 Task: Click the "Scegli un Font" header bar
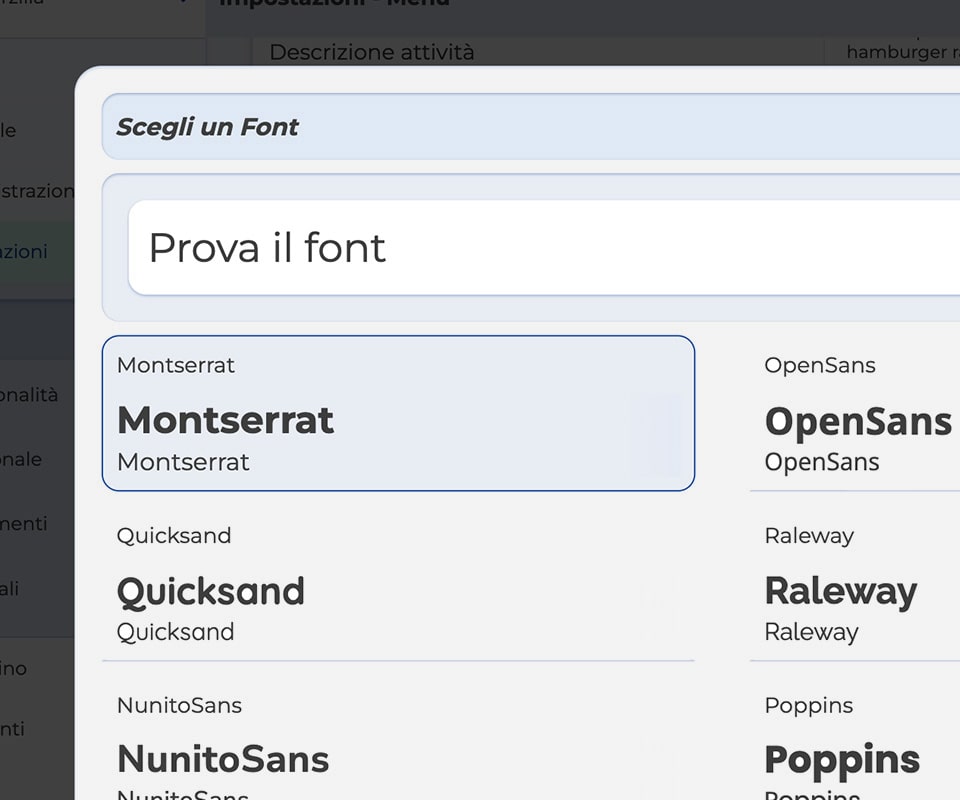530,127
